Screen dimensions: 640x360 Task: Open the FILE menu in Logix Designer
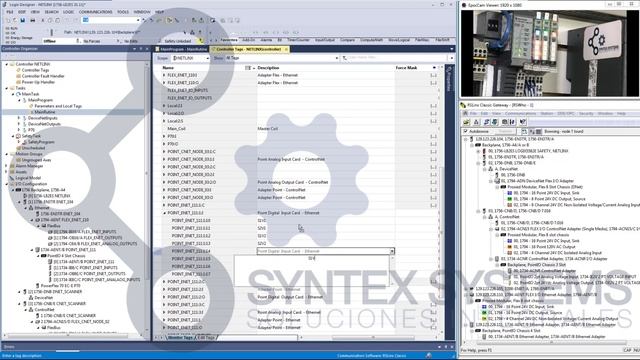tap(9, 12)
